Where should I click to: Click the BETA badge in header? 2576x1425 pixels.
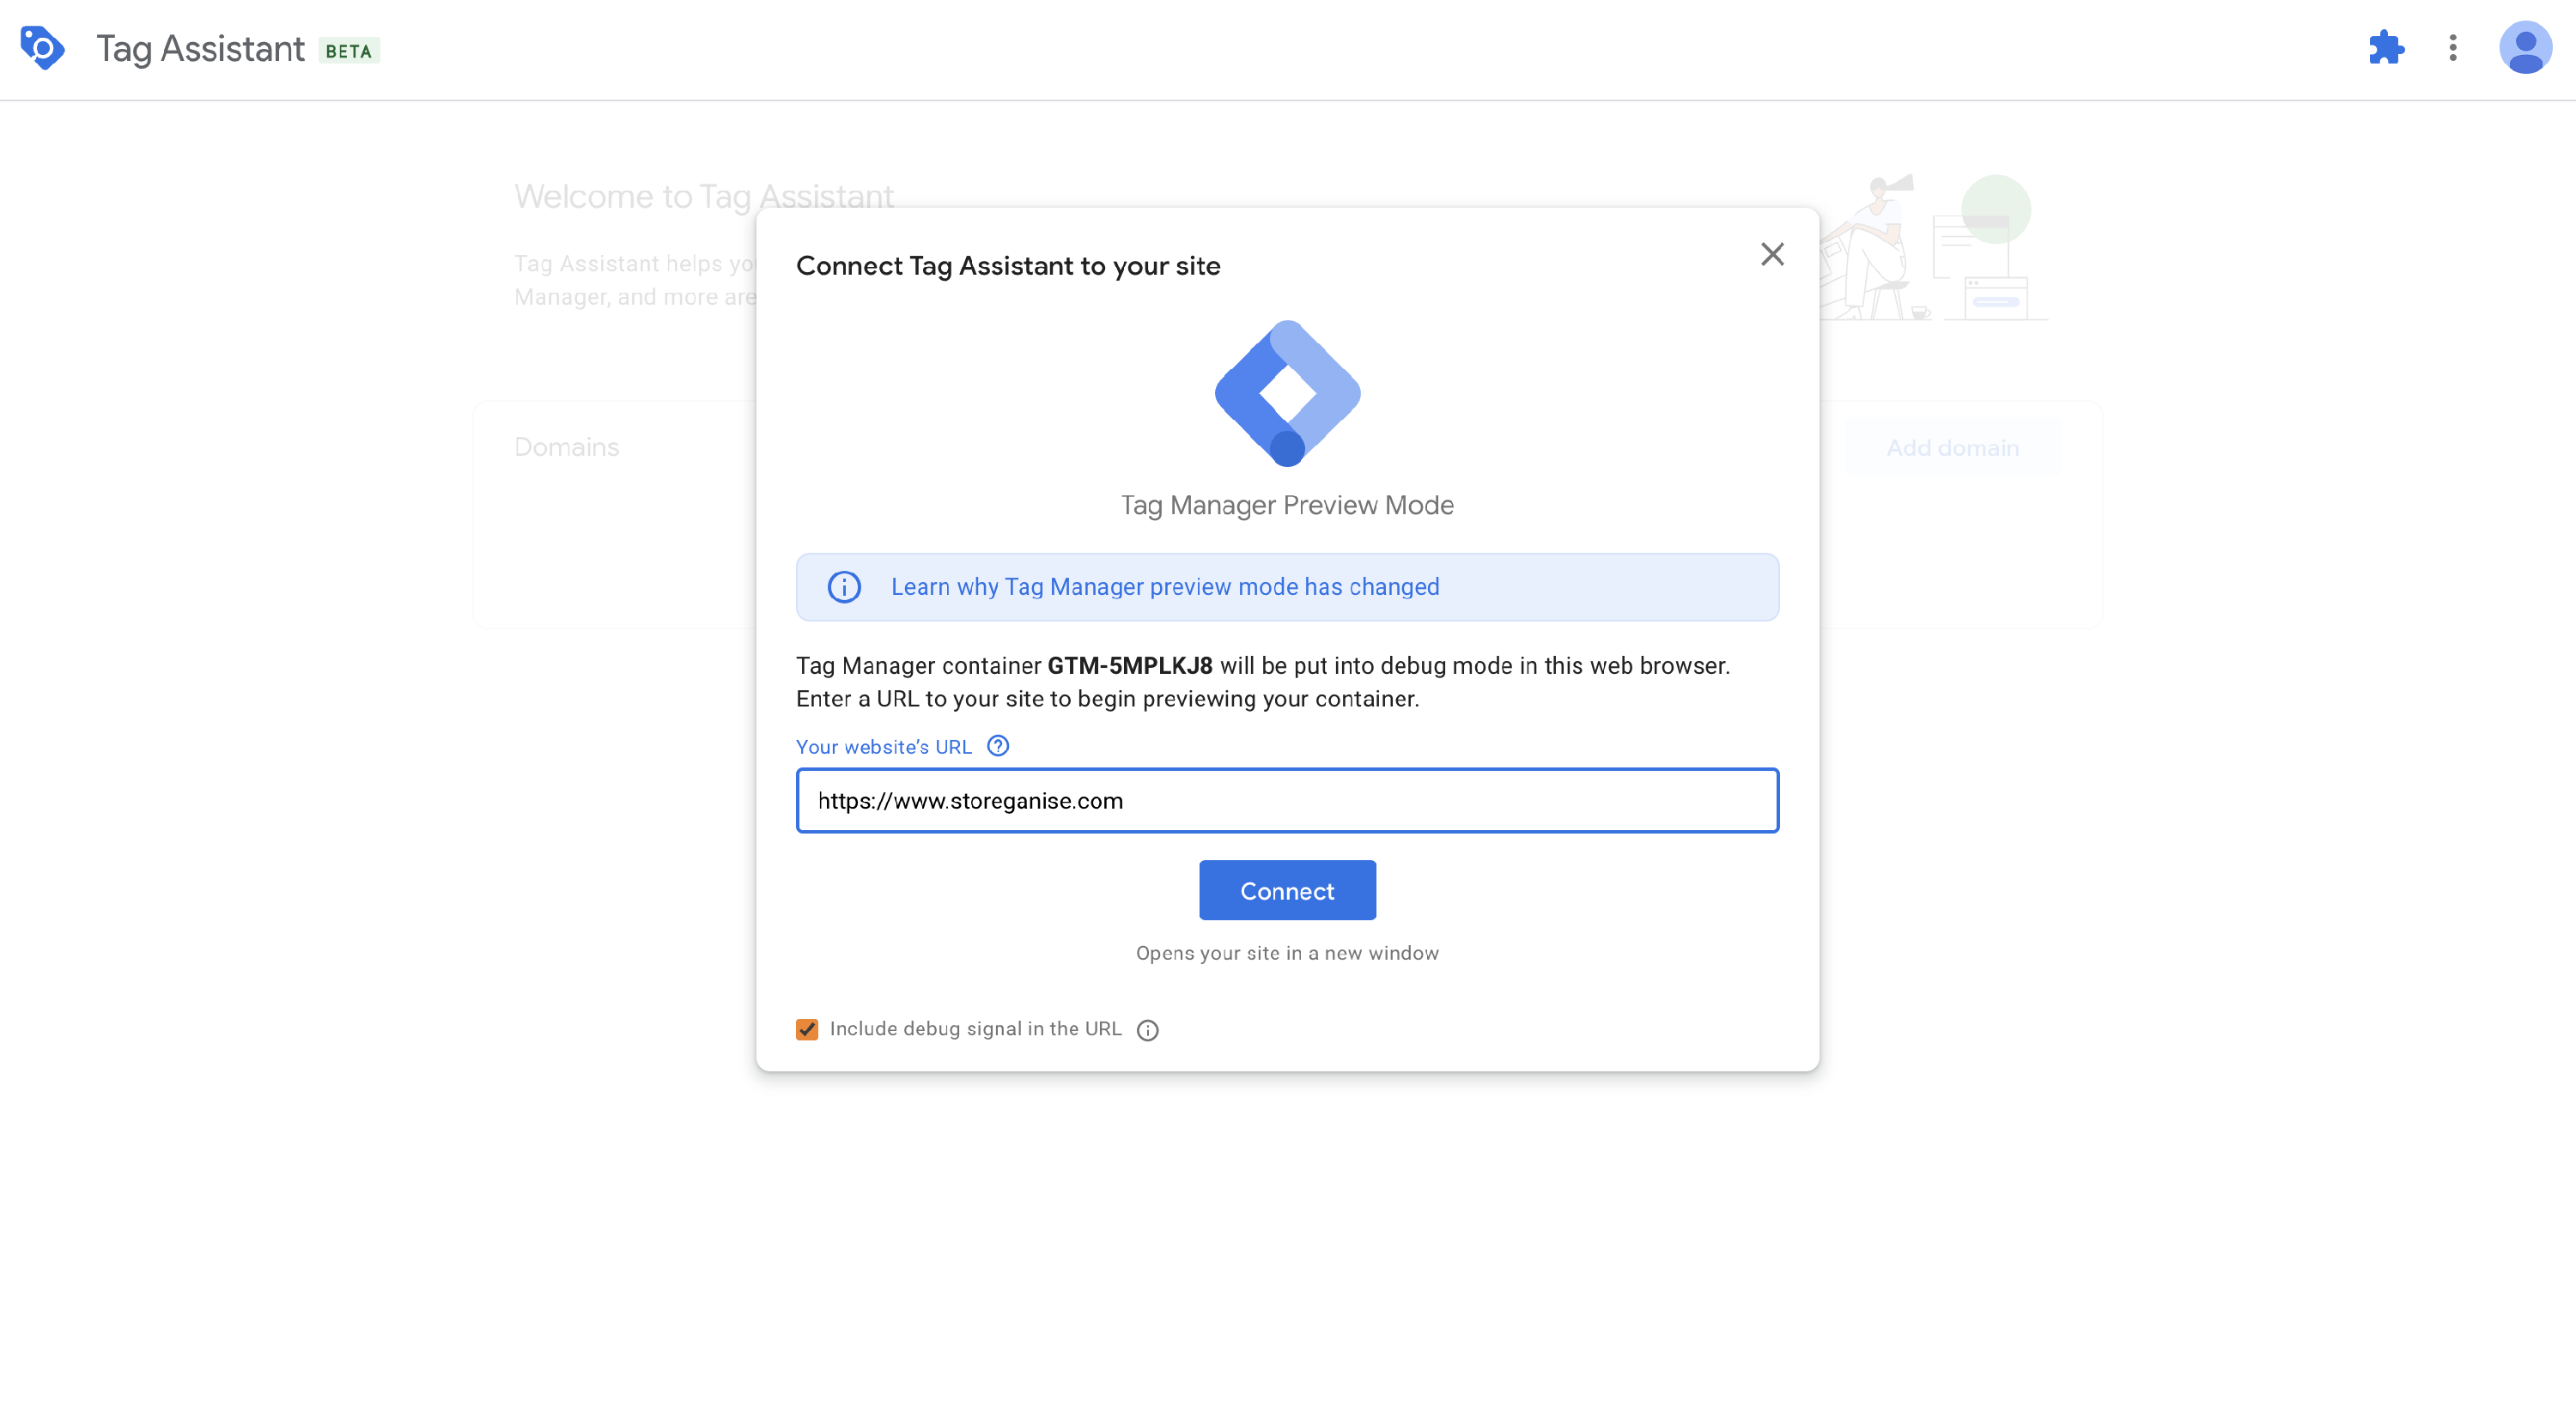[349, 51]
